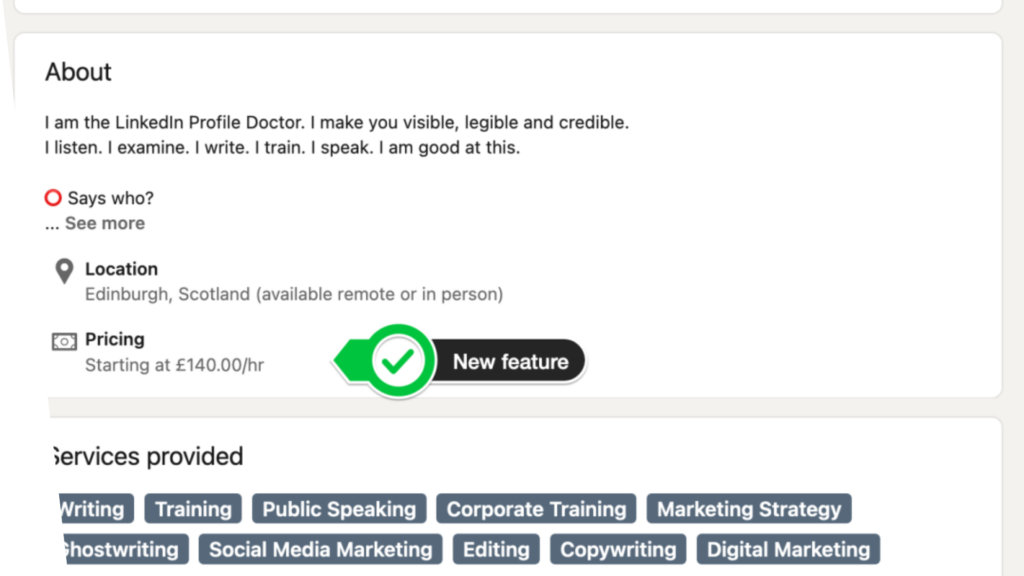Open the Copywriting service tag
The width and height of the screenshot is (1024, 576).
point(618,549)
